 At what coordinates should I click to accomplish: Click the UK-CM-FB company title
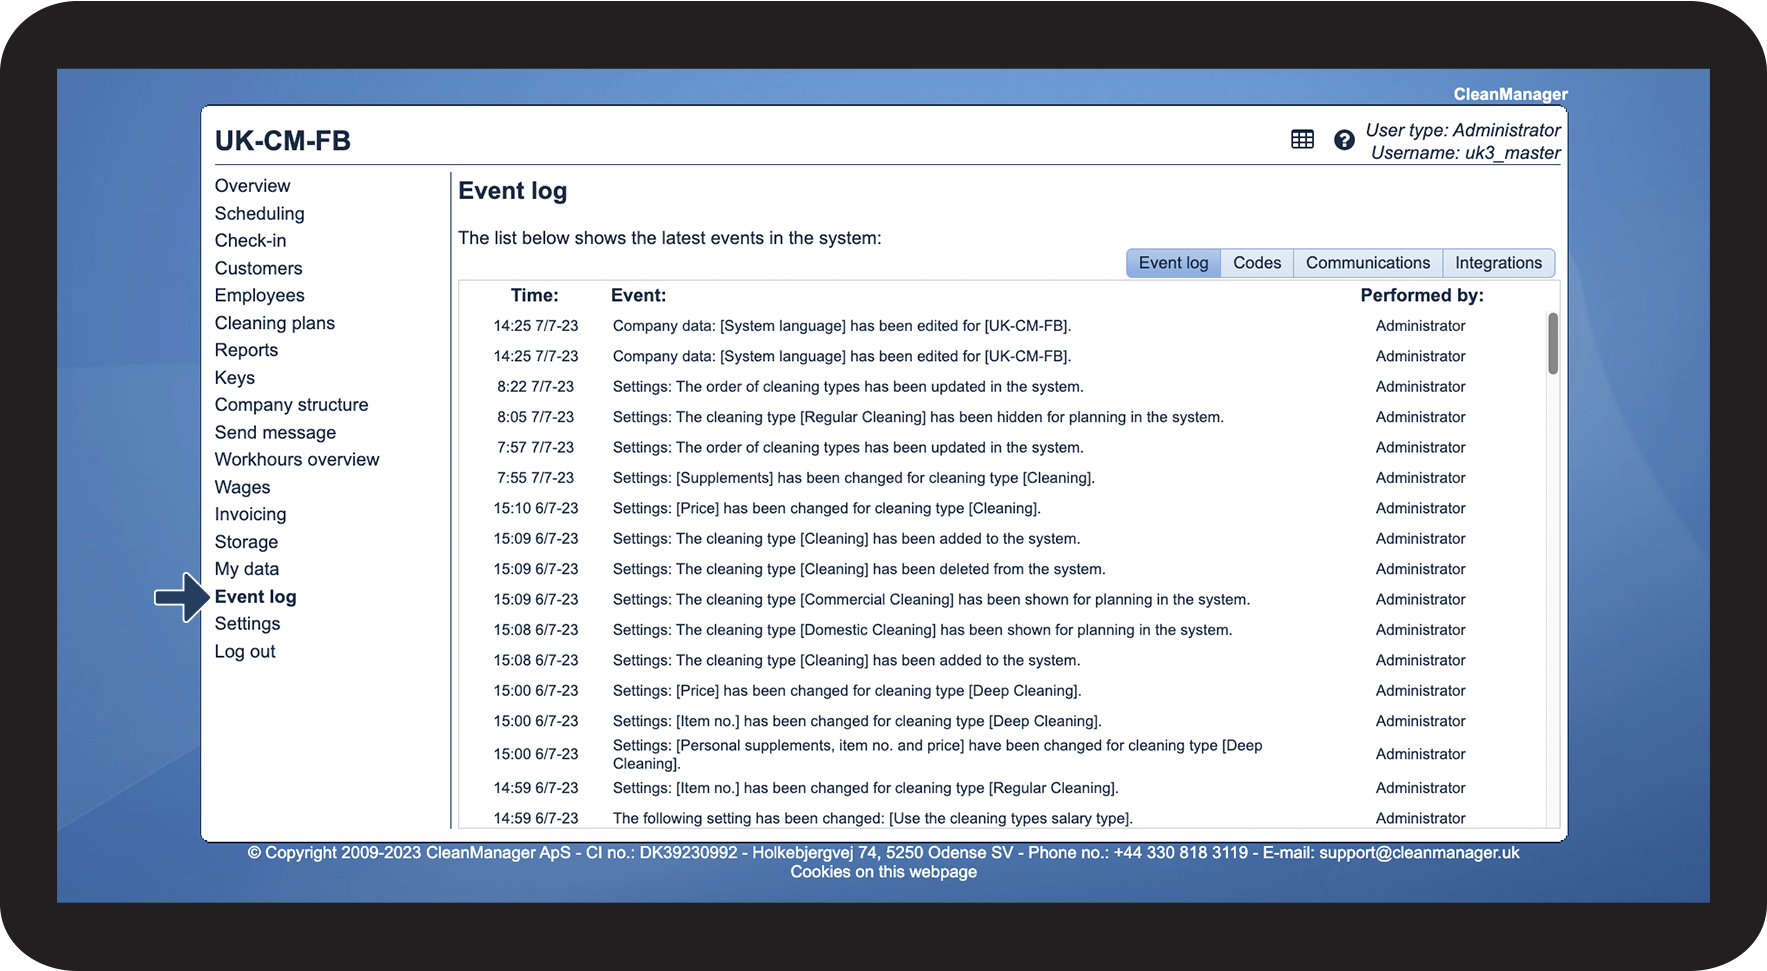click(x=283, y=141)
